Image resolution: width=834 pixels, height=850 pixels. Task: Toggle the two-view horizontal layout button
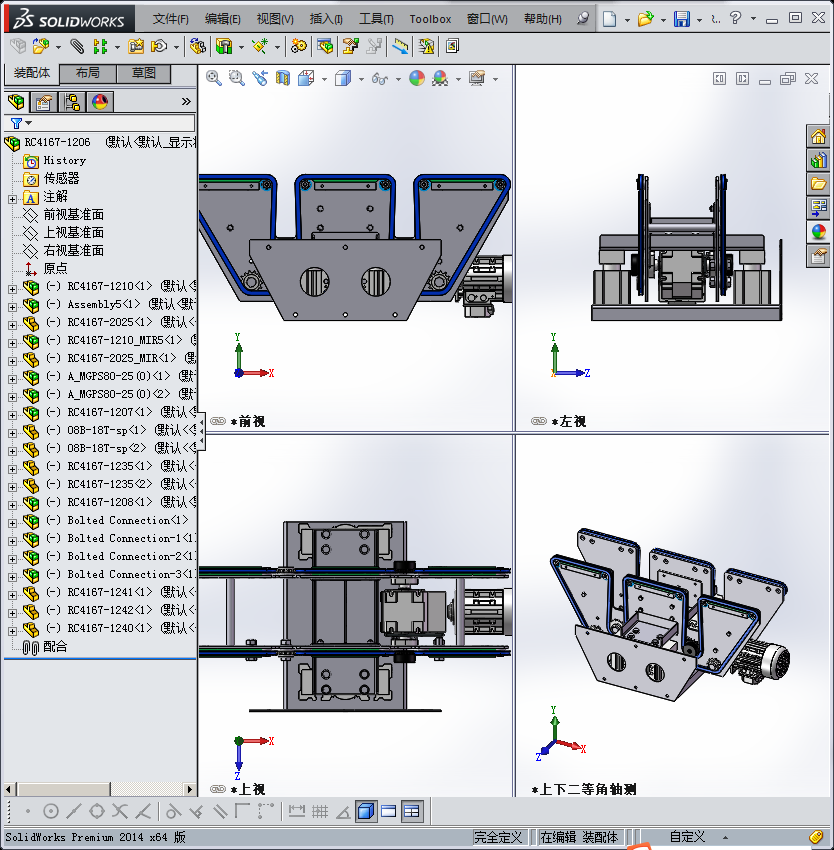click(389, 812)
